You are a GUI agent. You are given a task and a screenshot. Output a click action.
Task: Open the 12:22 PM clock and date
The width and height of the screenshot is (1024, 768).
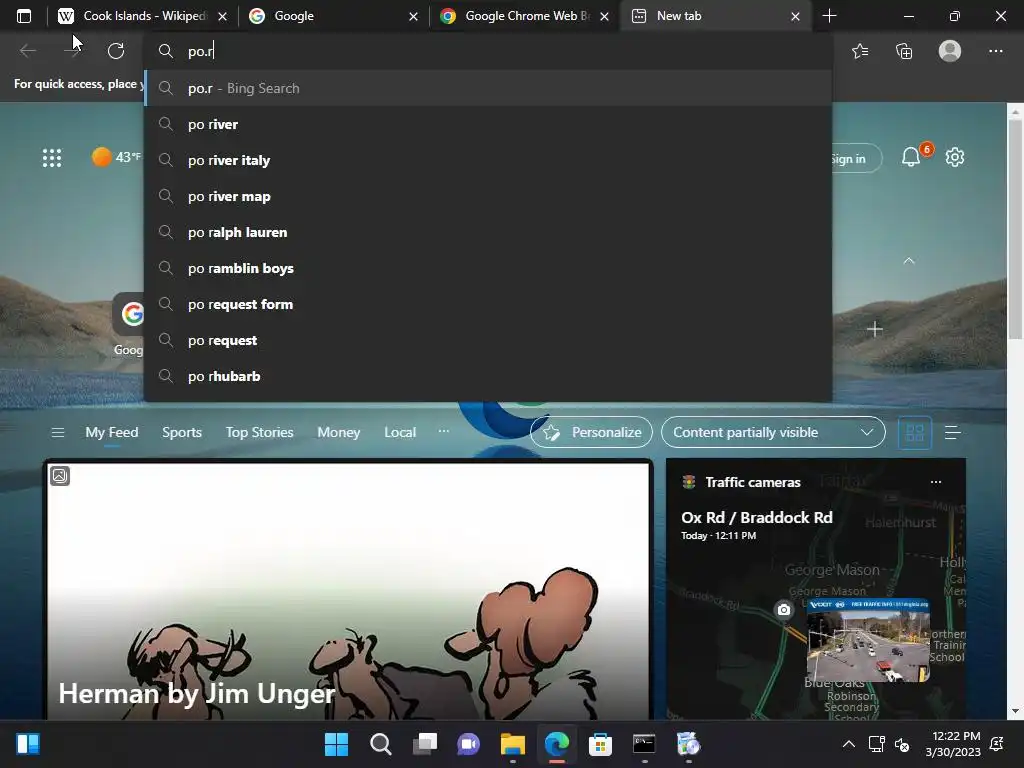coord(953,744)
